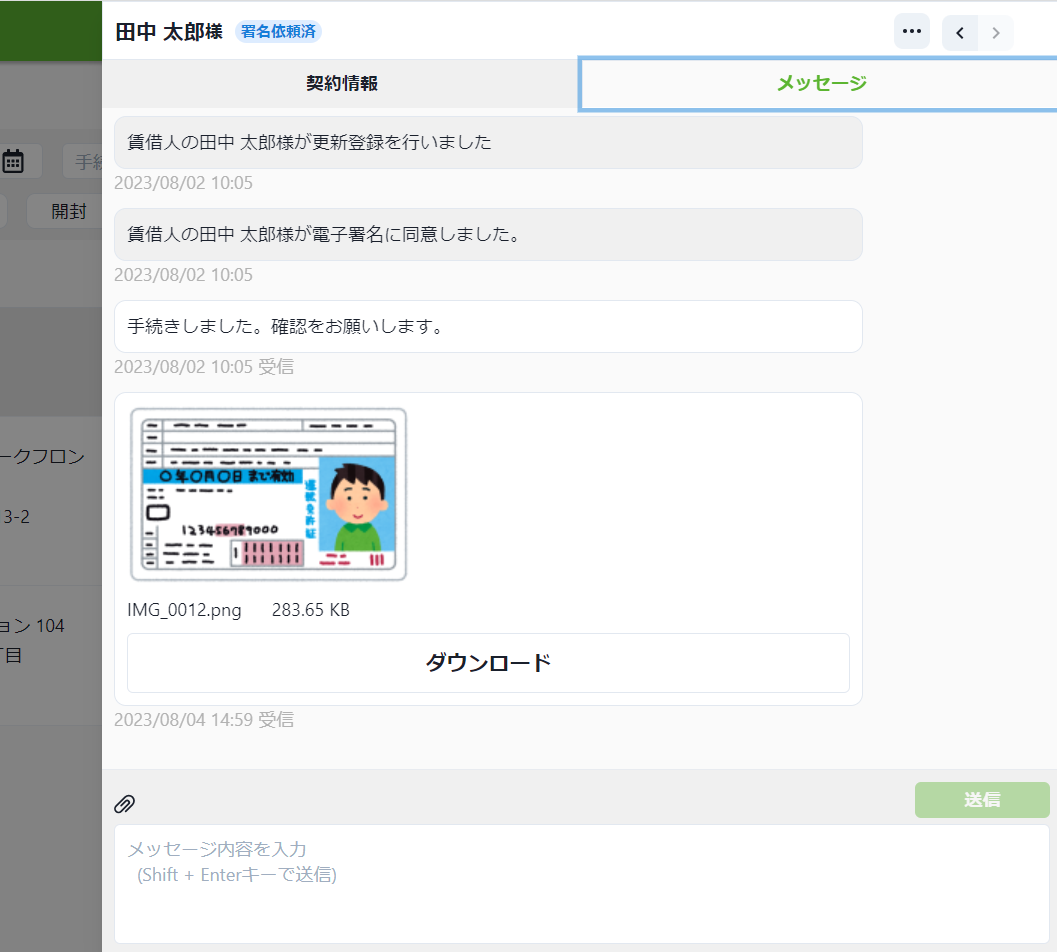1057x952 pixels.
Task: Click the text 3-2 in background list
Action: [16, 517]
